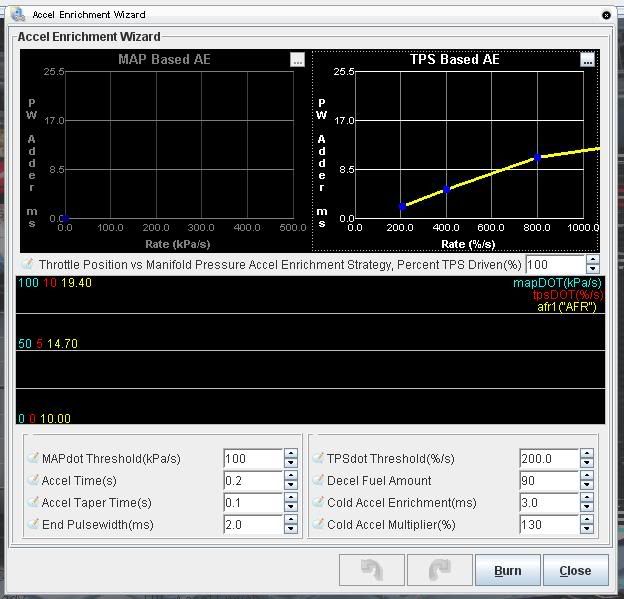Increase Cold Accel Multiplier value
Viewport: 624px width, 599px height.
click(x=587, y=520)
